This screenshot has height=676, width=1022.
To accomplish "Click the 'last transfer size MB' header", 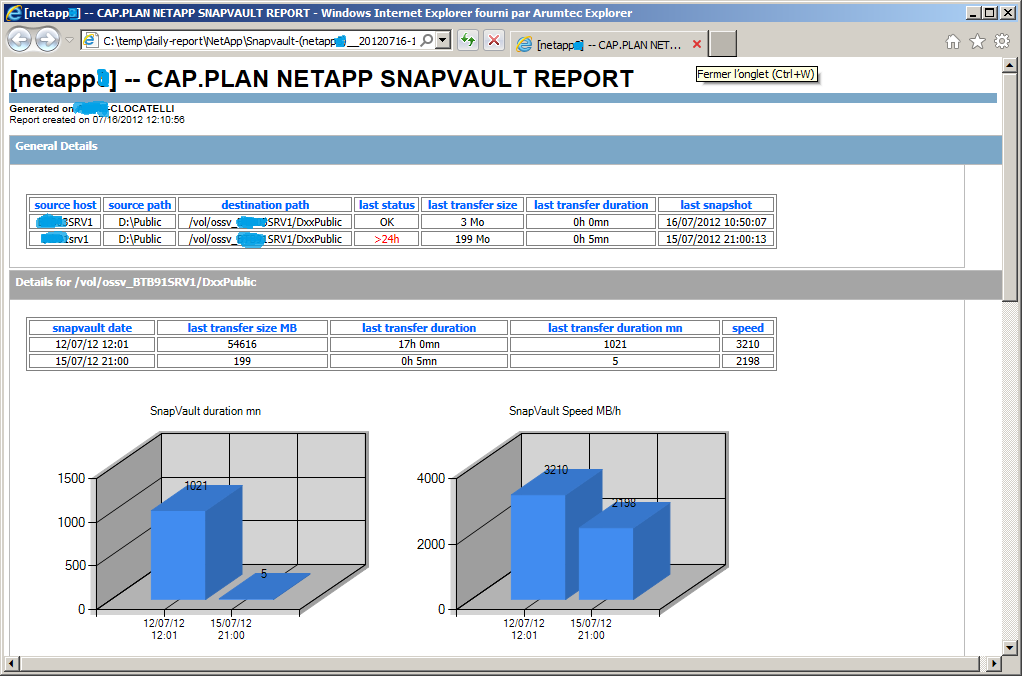I will [x=242, y=328].
